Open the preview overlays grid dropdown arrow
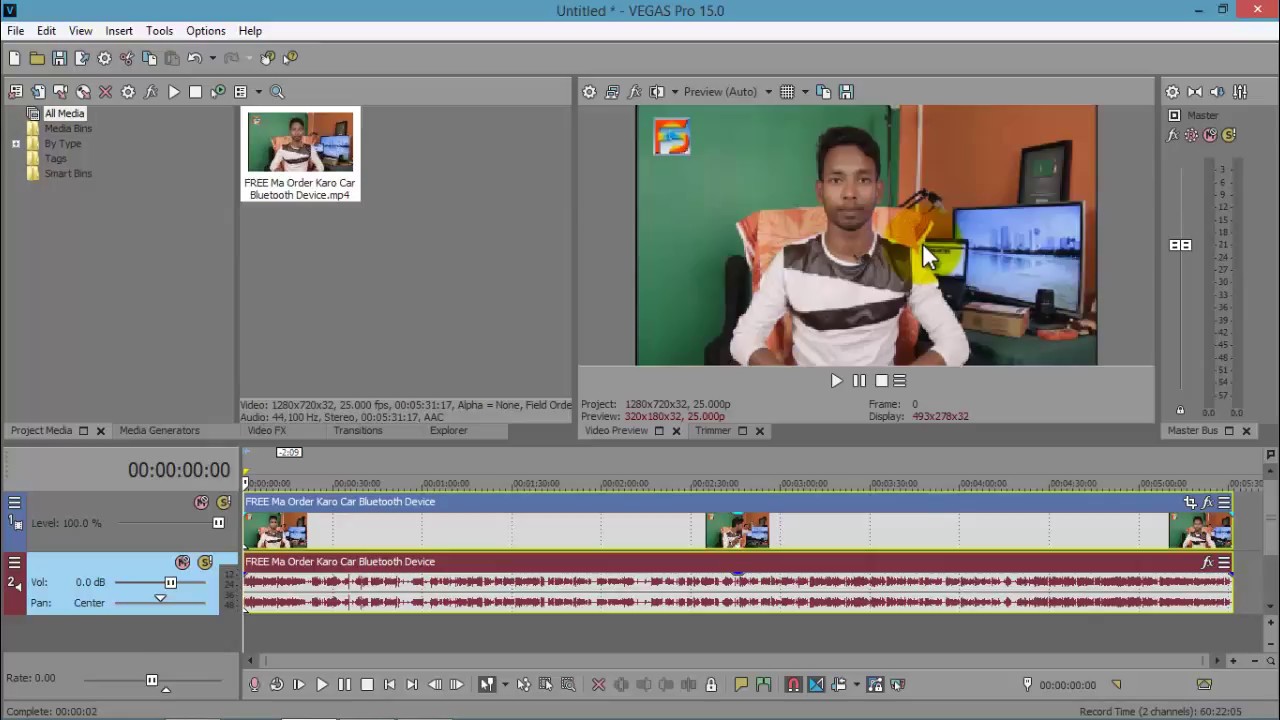Screen dimensions: 1280x720 tap(805, 92)
